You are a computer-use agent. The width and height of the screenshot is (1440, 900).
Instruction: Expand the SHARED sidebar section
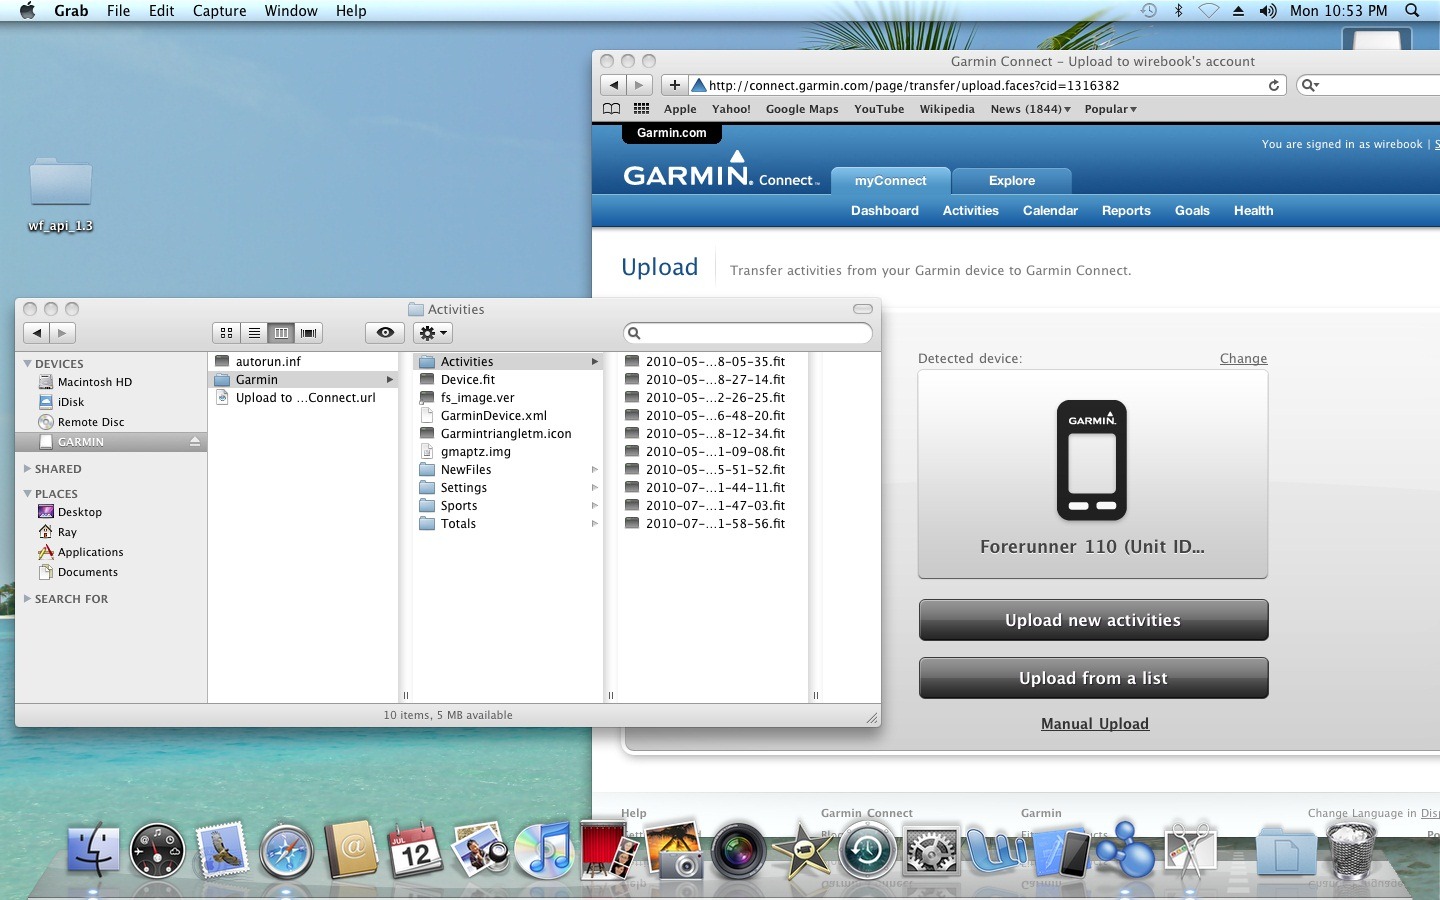(27, 468)
